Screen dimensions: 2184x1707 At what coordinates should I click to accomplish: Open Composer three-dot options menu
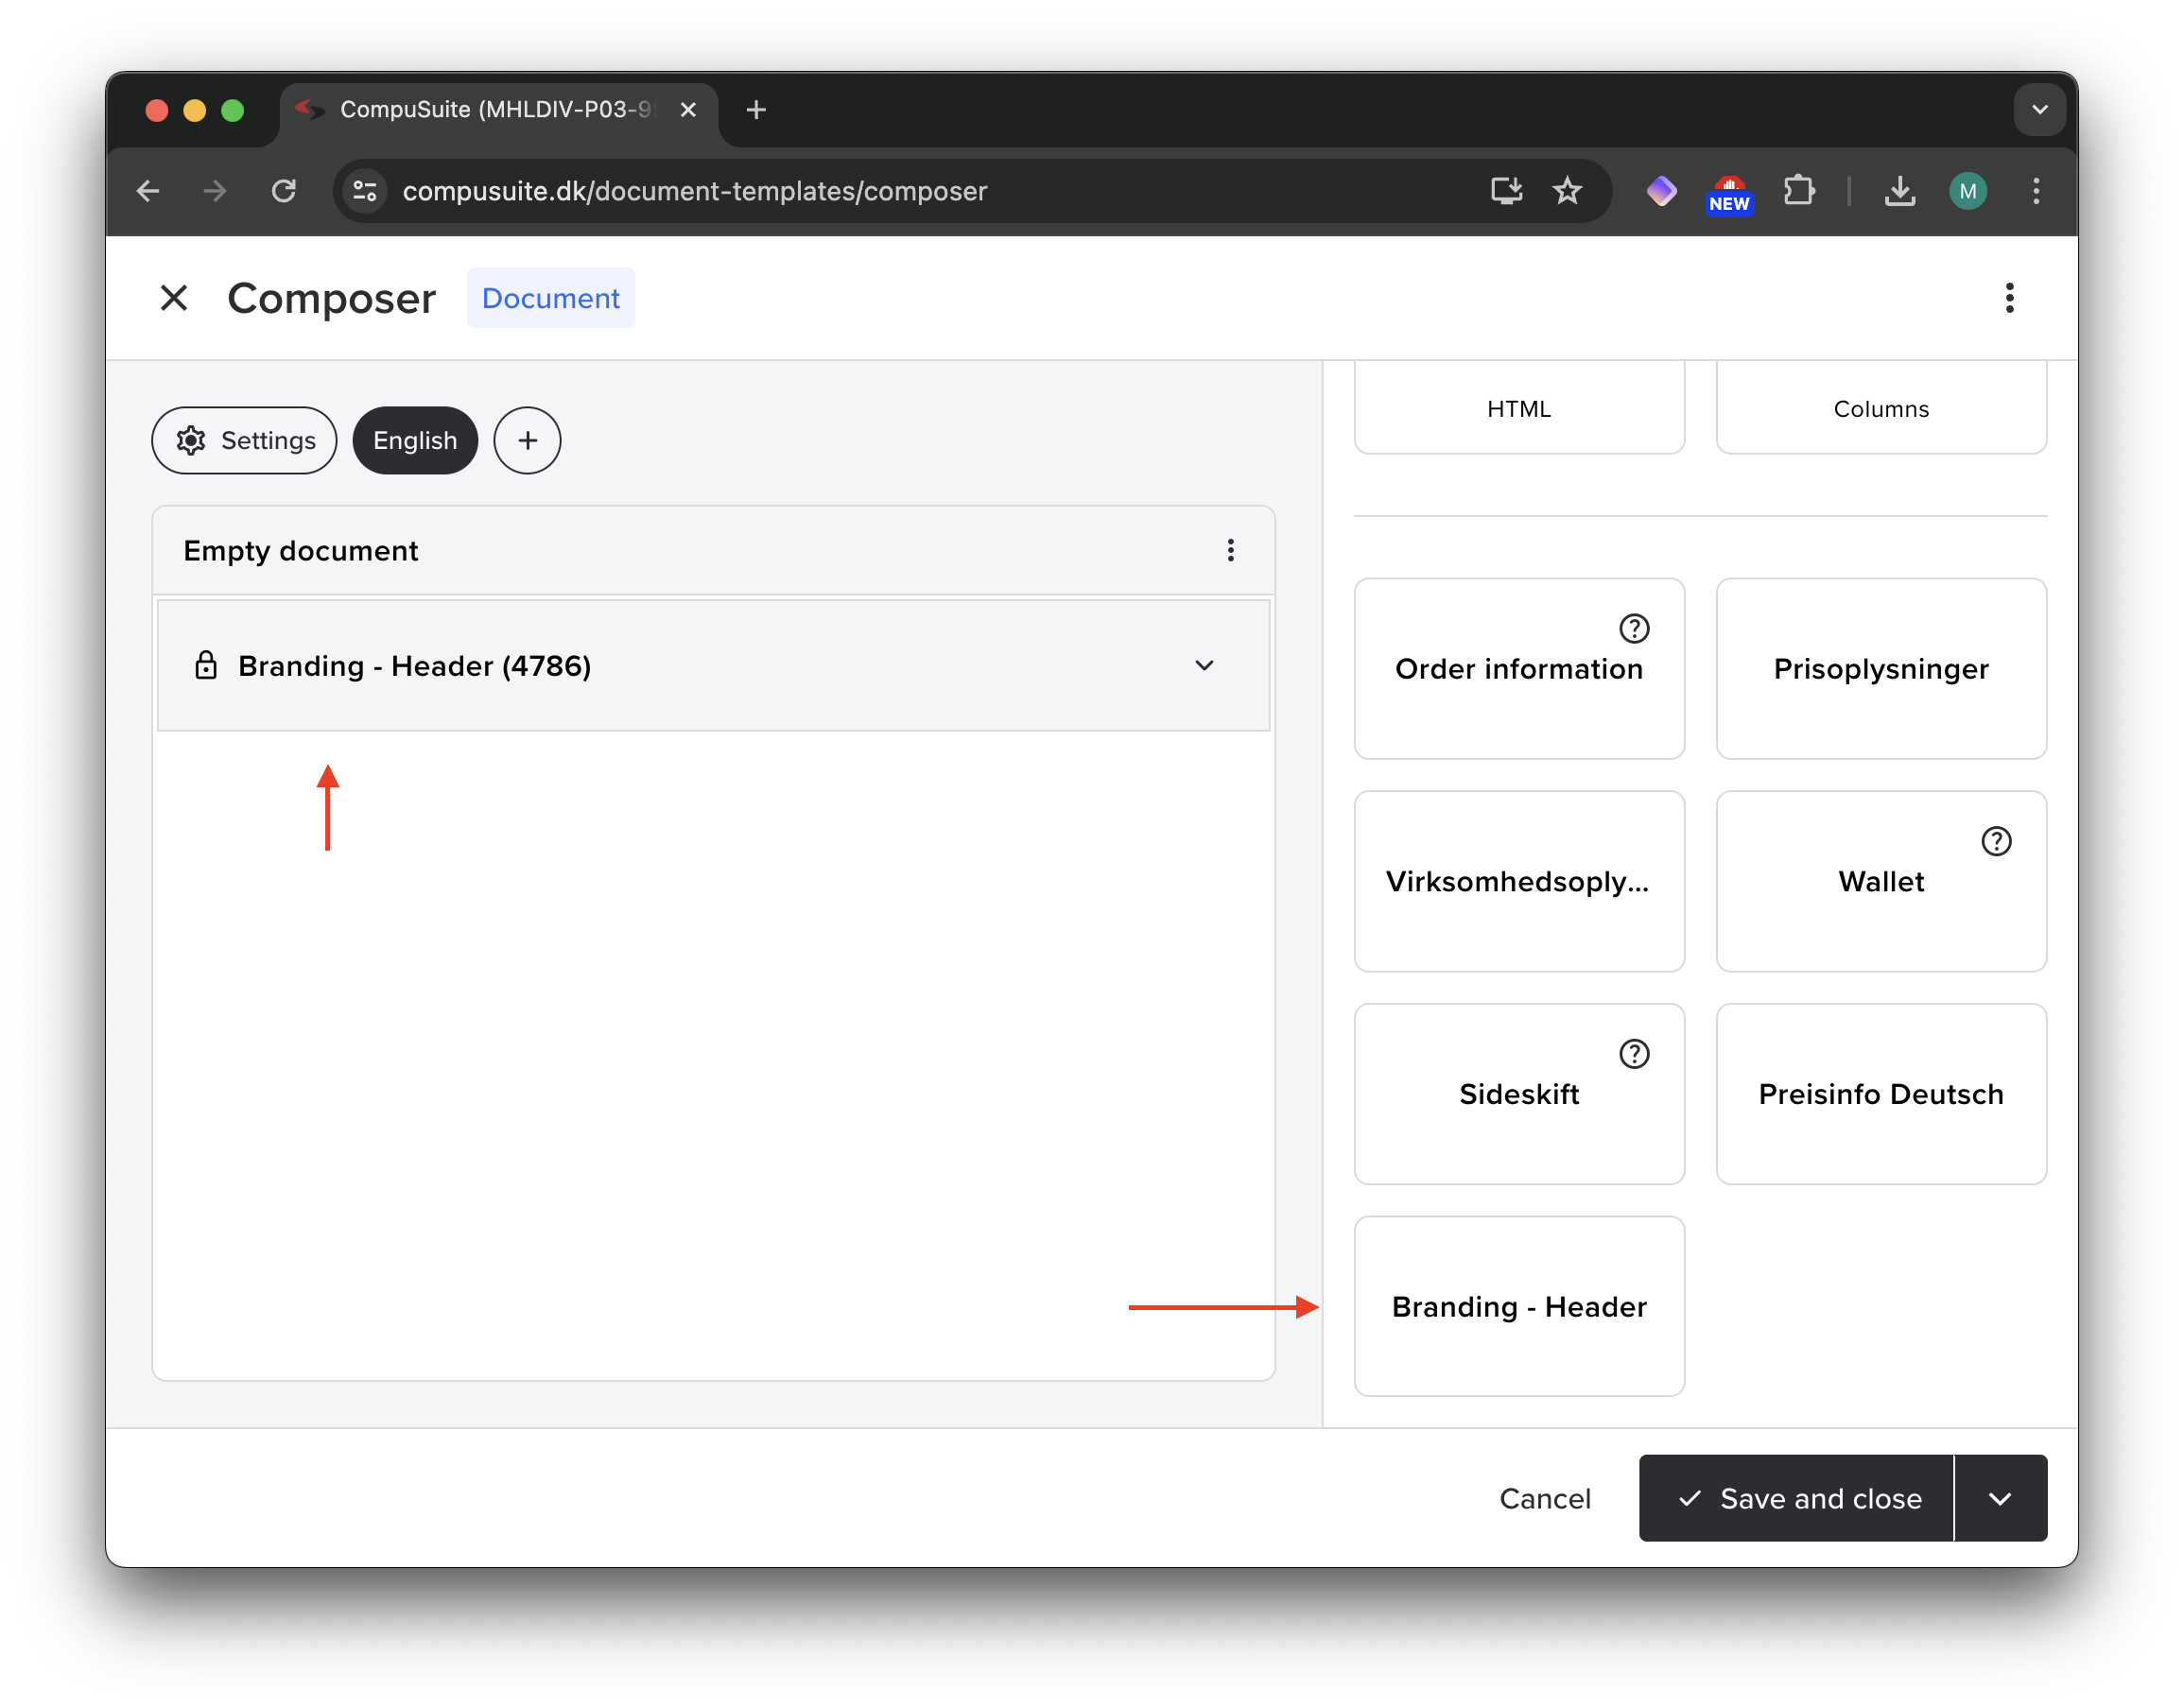(2009, 298)
